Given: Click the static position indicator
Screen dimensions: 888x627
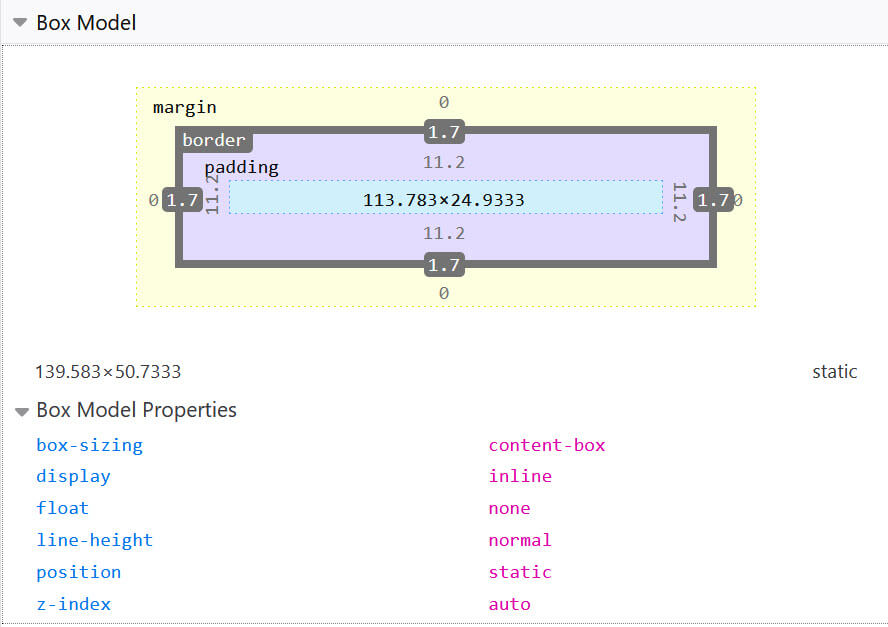Looking at the screenshot, I should pos(835,371).
